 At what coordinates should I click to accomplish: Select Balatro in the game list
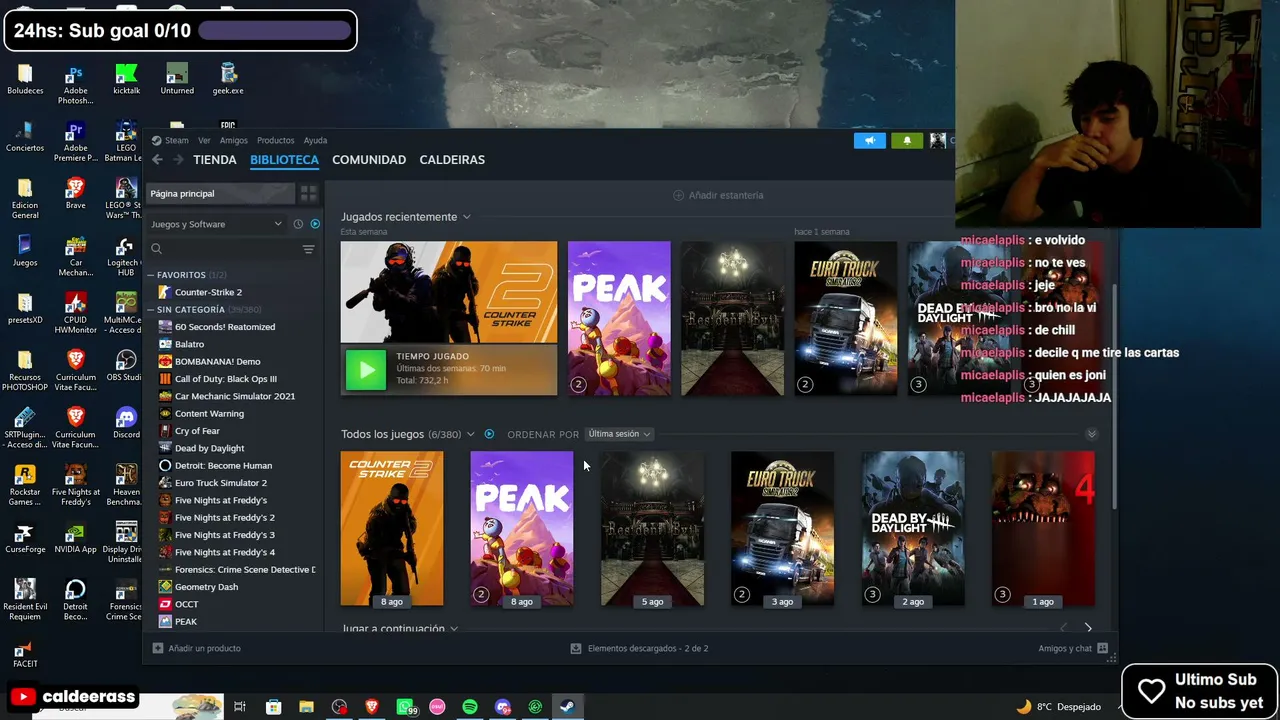[x=189, y=344]
